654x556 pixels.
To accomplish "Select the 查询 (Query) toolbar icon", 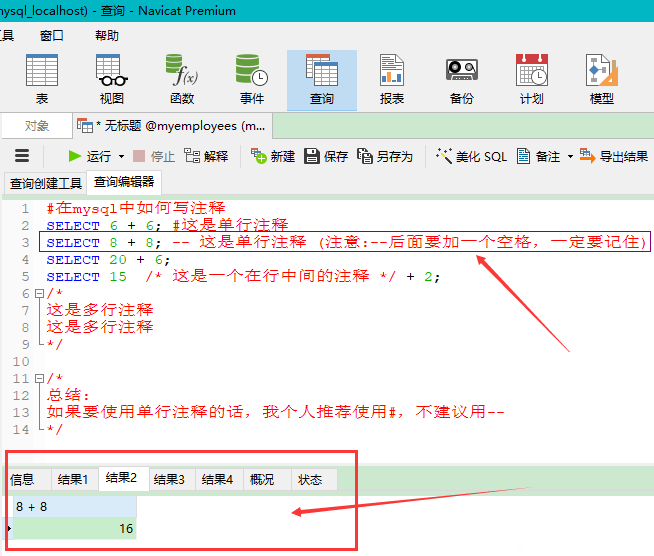I will pos(322,80).
